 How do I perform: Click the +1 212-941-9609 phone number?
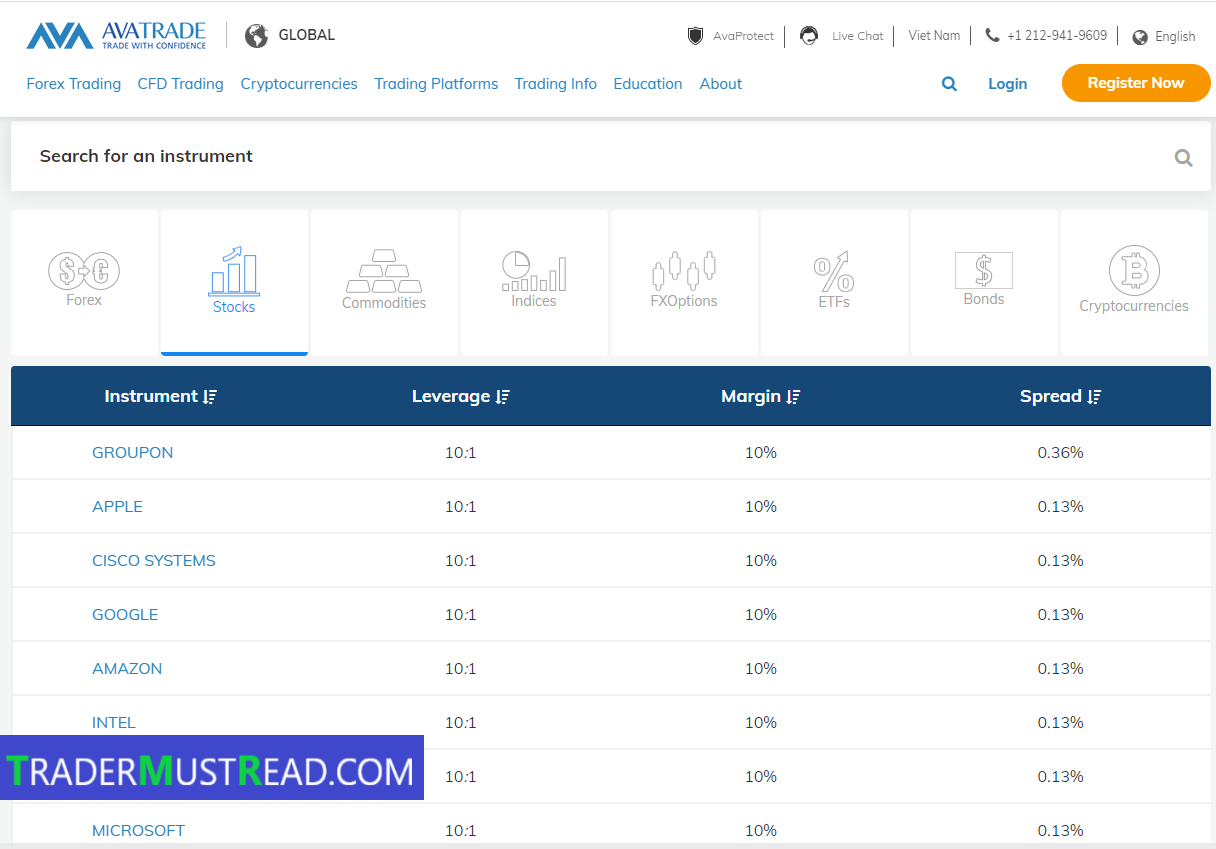coord(1057,35)
